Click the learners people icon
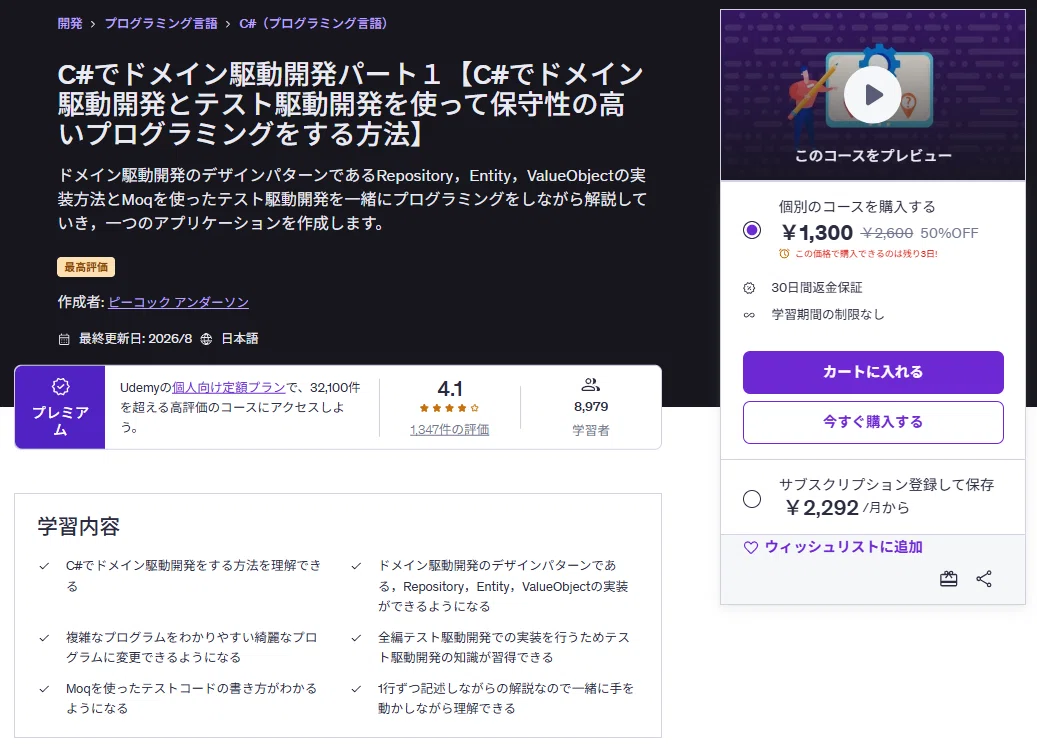 tap(591, 384)
